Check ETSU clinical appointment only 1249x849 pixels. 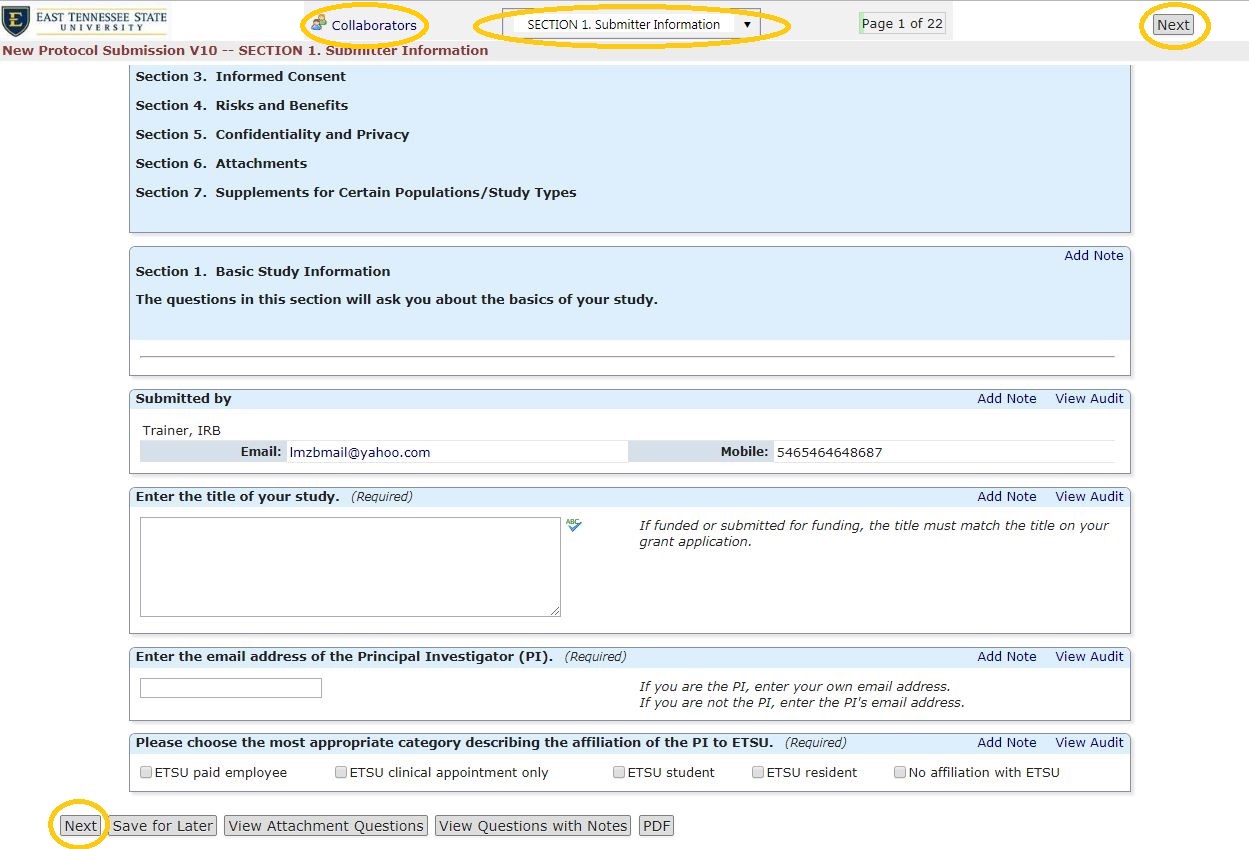coord(341,772)
